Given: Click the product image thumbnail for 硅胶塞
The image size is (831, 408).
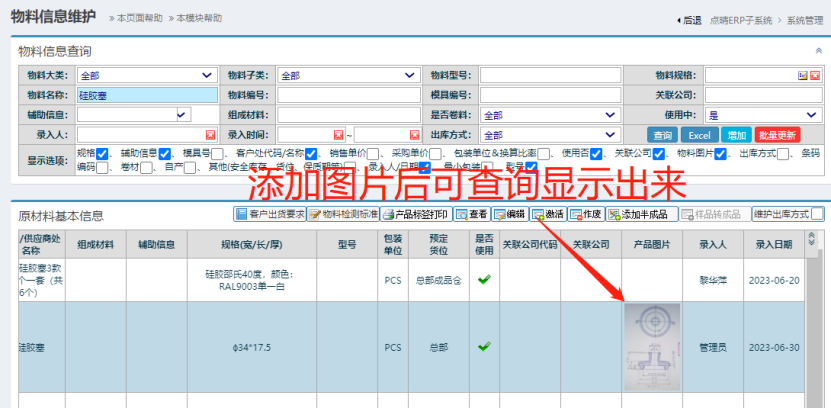Looking at the screenshot, I should (651, 346).
